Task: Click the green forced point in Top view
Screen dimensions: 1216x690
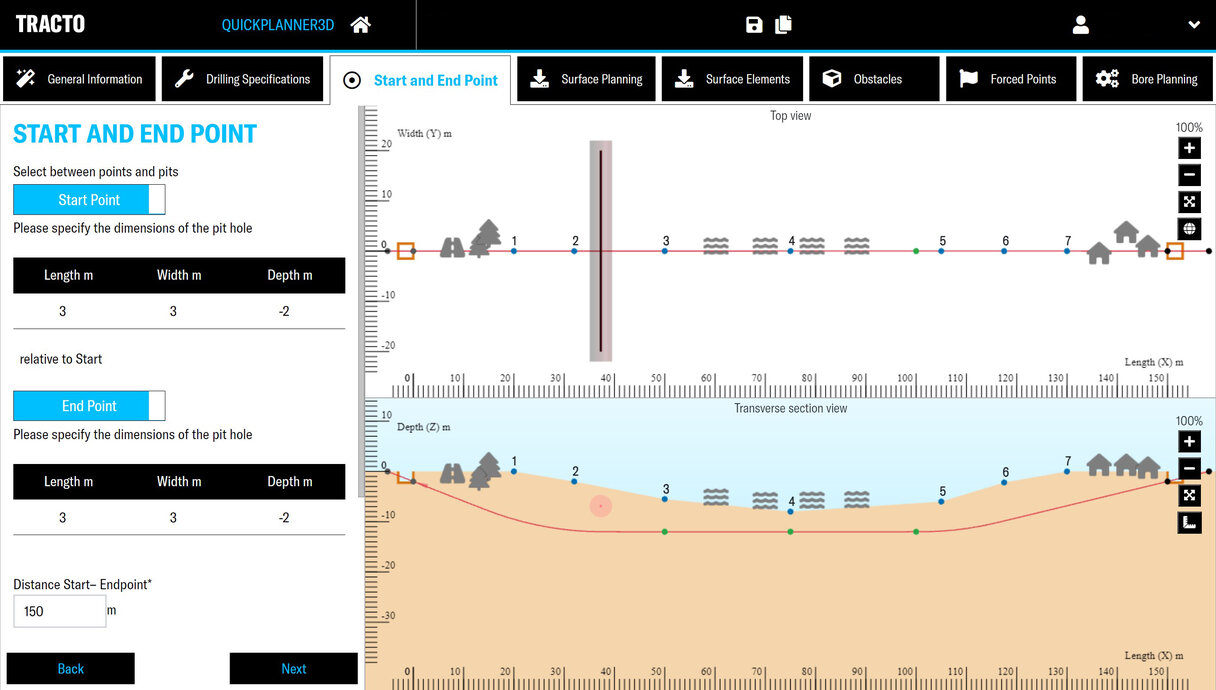Action: click(x=916, y=251)
